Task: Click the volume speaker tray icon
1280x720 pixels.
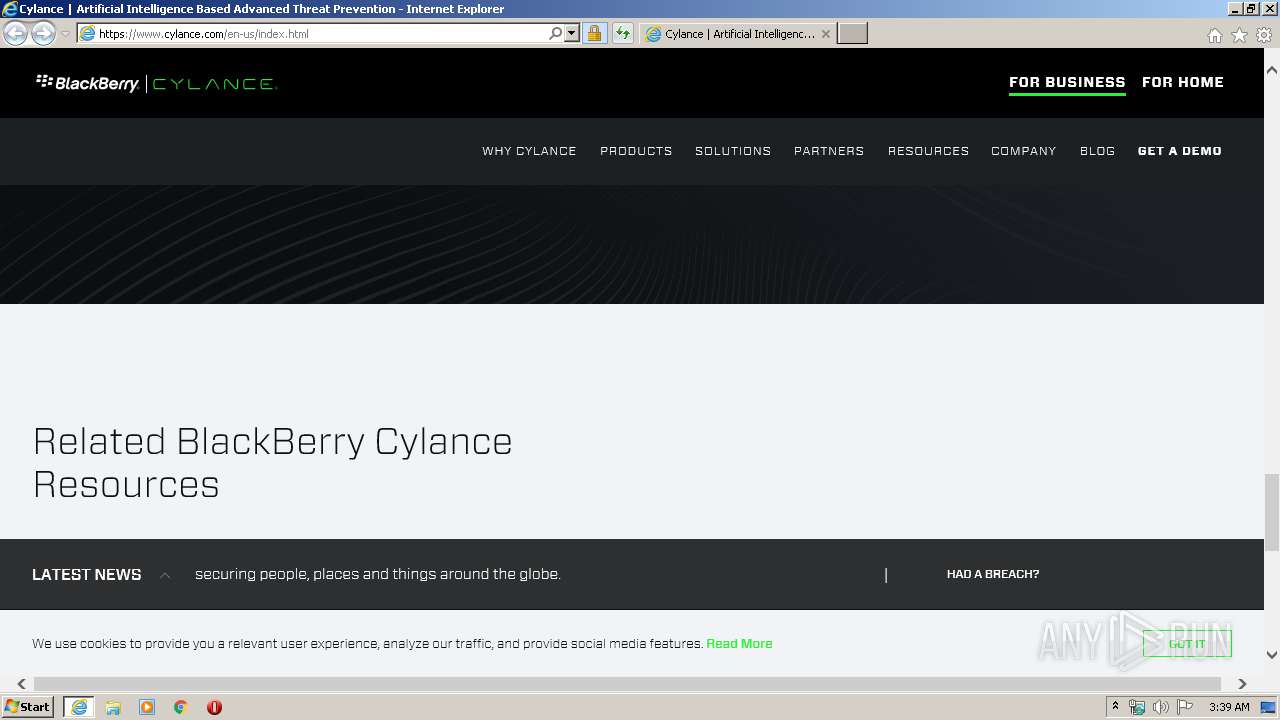Action: click(1160, 707)
